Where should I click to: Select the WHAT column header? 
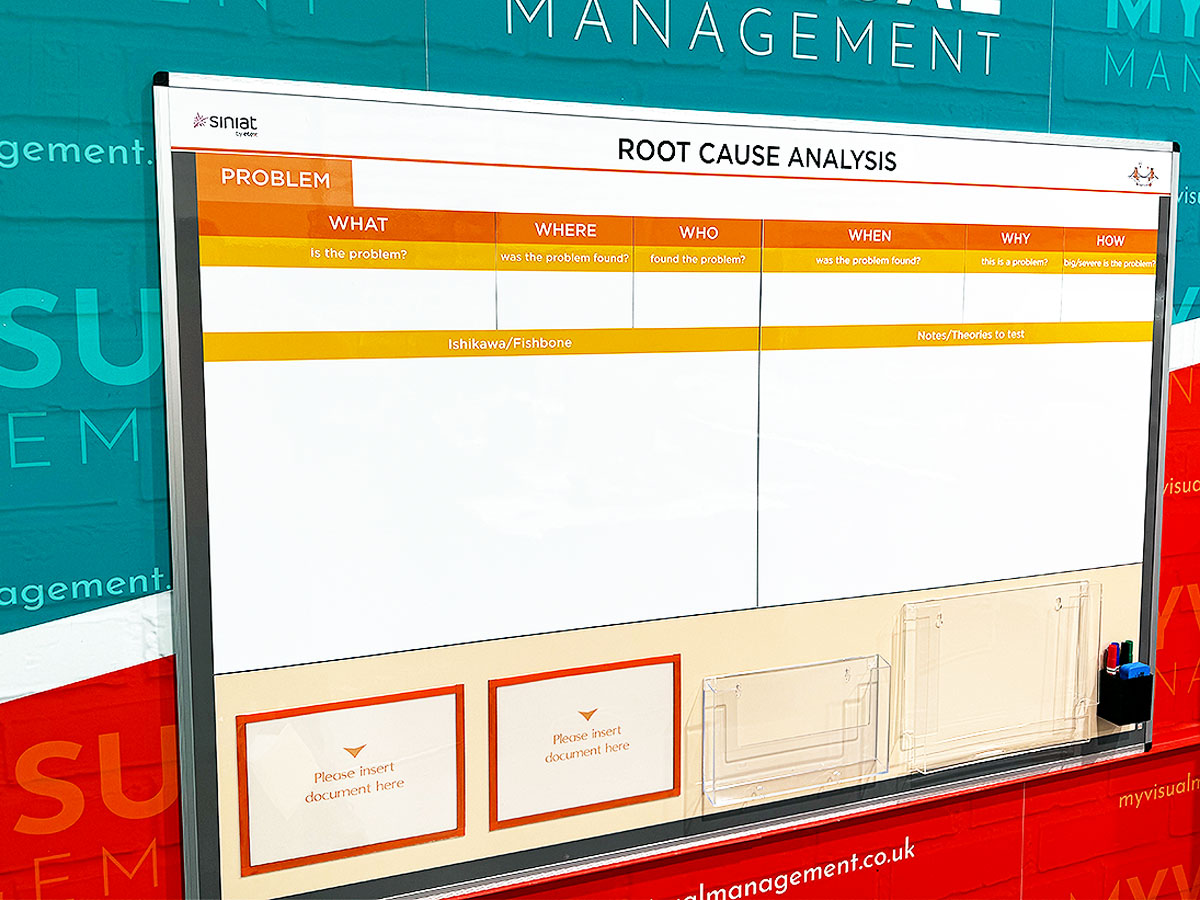(x=357, y=223)
